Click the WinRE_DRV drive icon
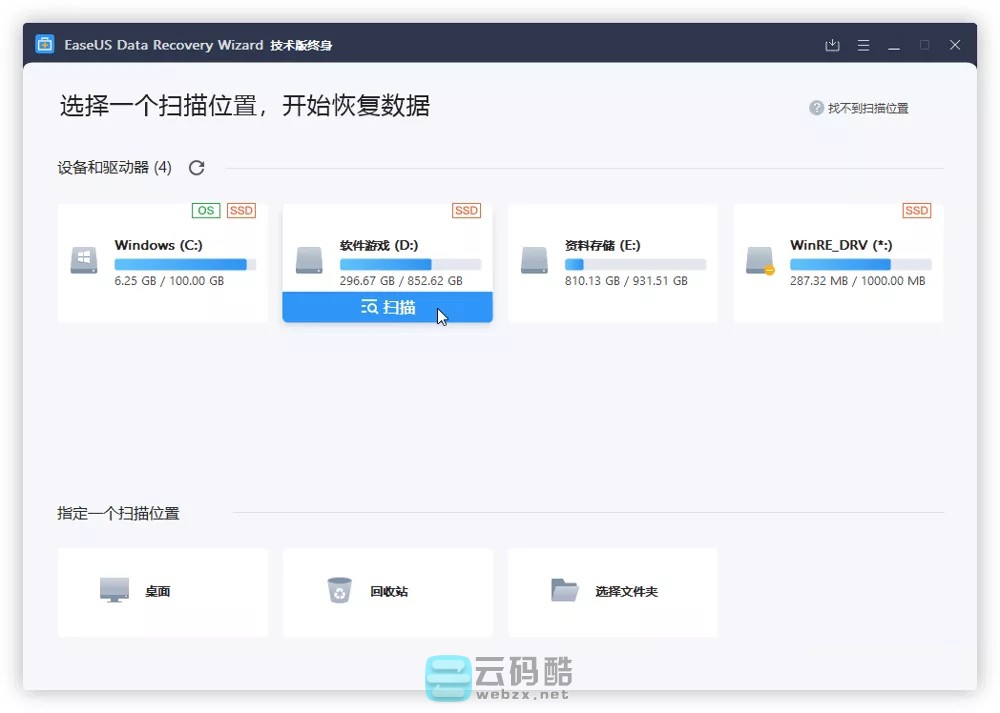Screen dimensions: 1000x713 (760, 261)
